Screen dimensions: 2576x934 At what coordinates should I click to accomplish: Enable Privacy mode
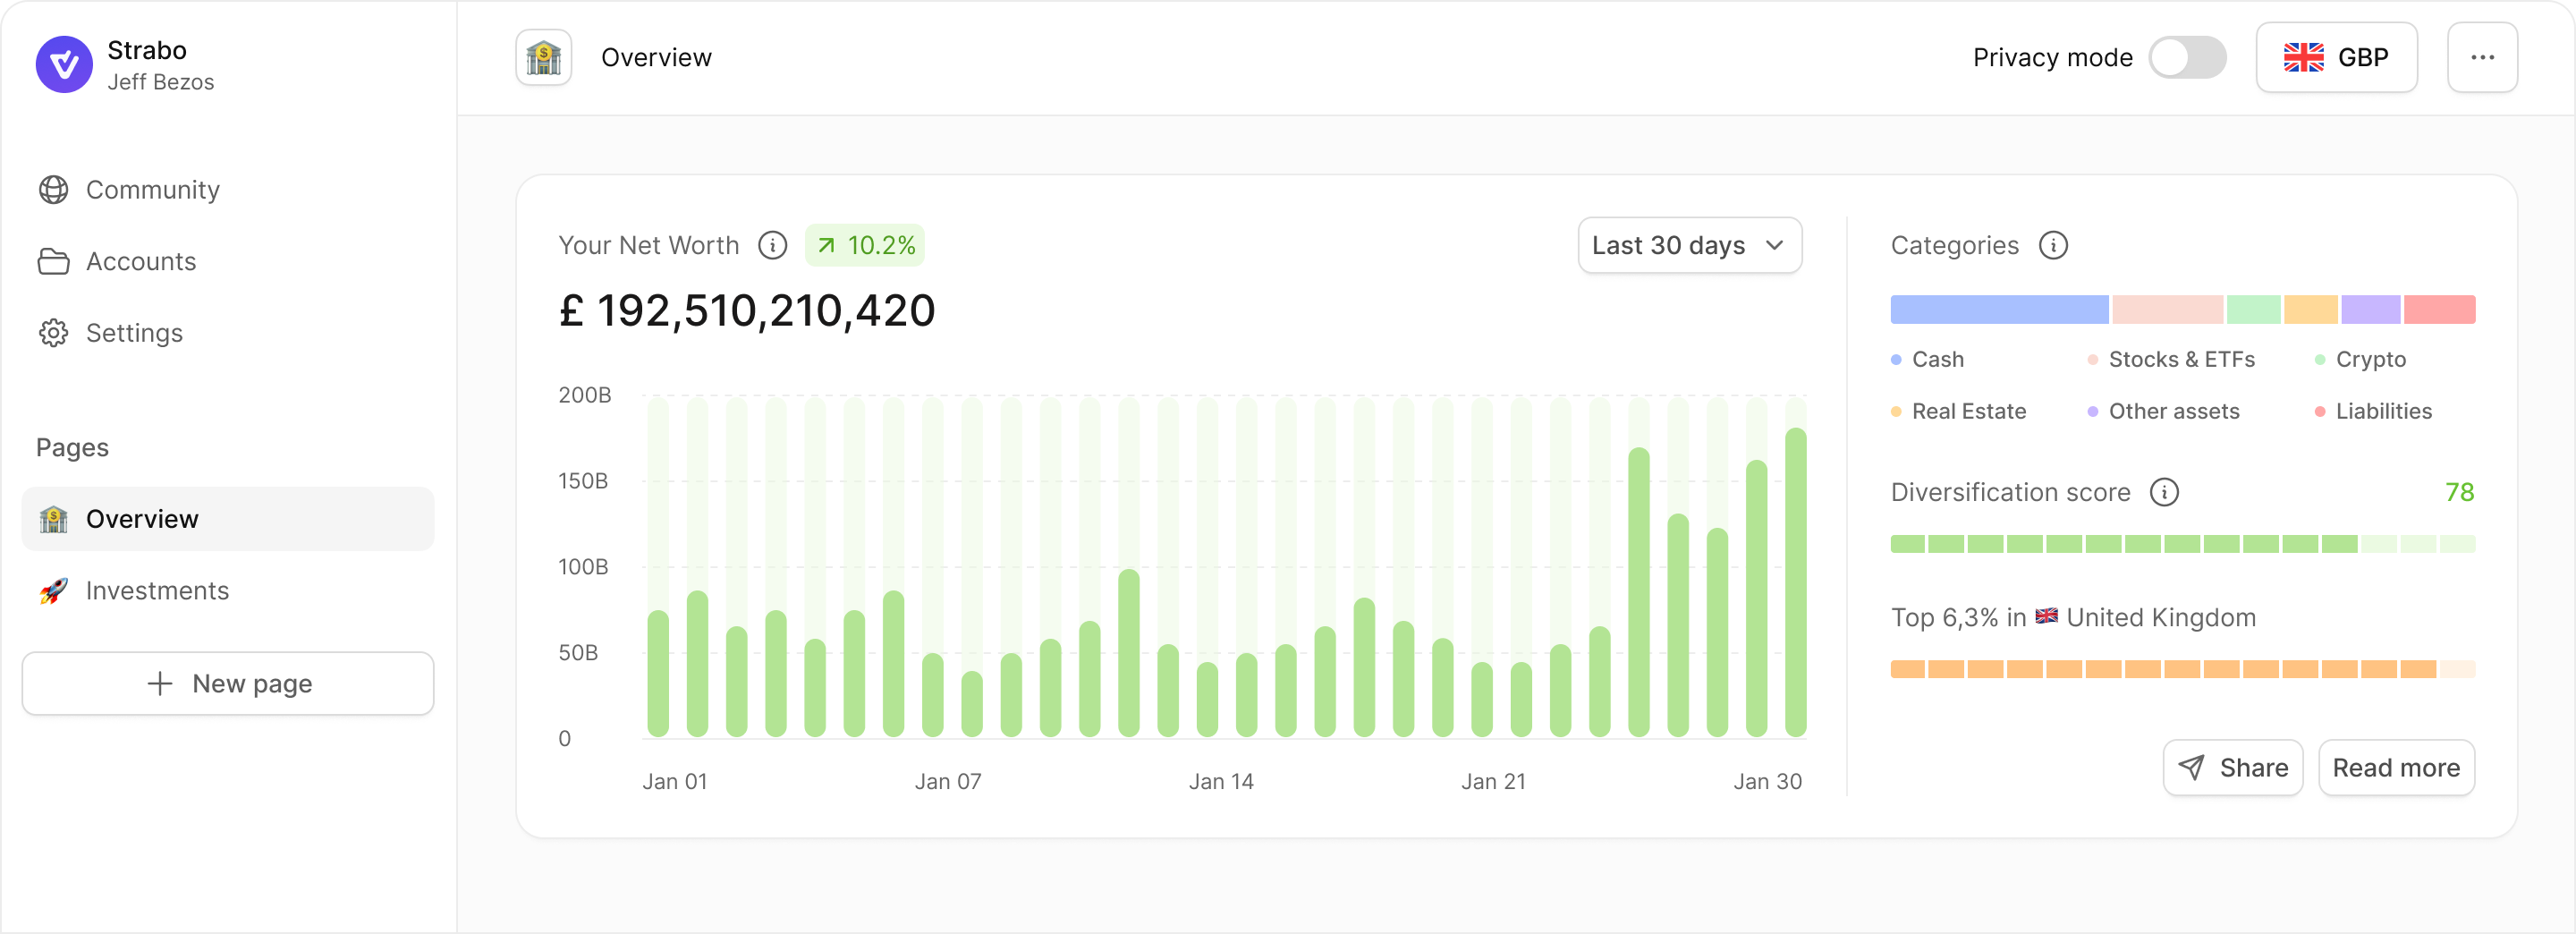(2188, 57)
